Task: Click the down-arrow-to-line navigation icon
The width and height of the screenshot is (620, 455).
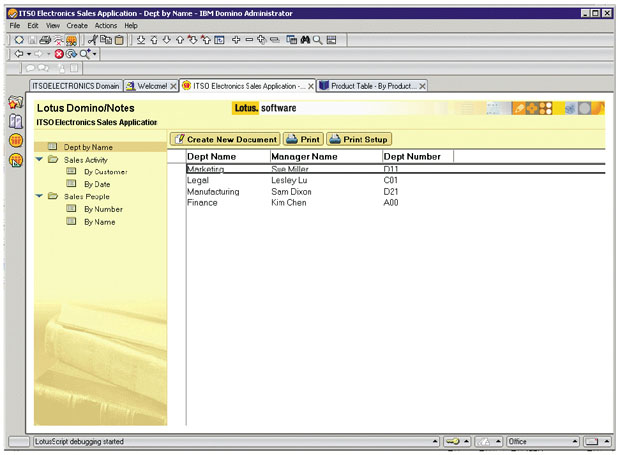Action: tap(141, 40)
